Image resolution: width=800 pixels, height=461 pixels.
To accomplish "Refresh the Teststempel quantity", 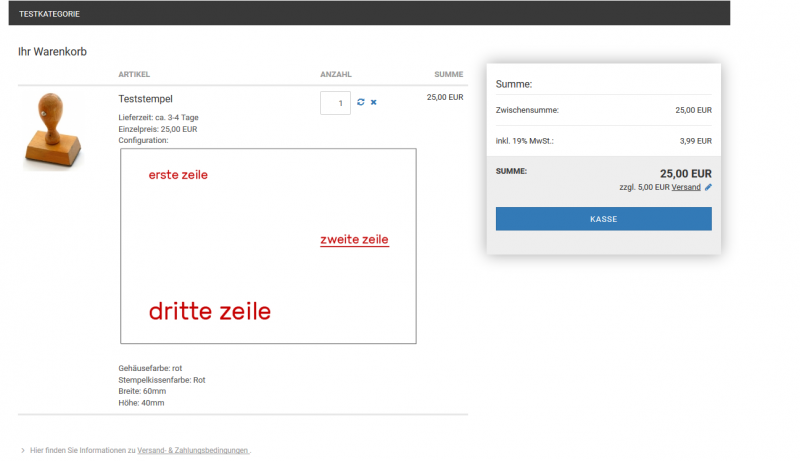I will [x=361, y=102].
